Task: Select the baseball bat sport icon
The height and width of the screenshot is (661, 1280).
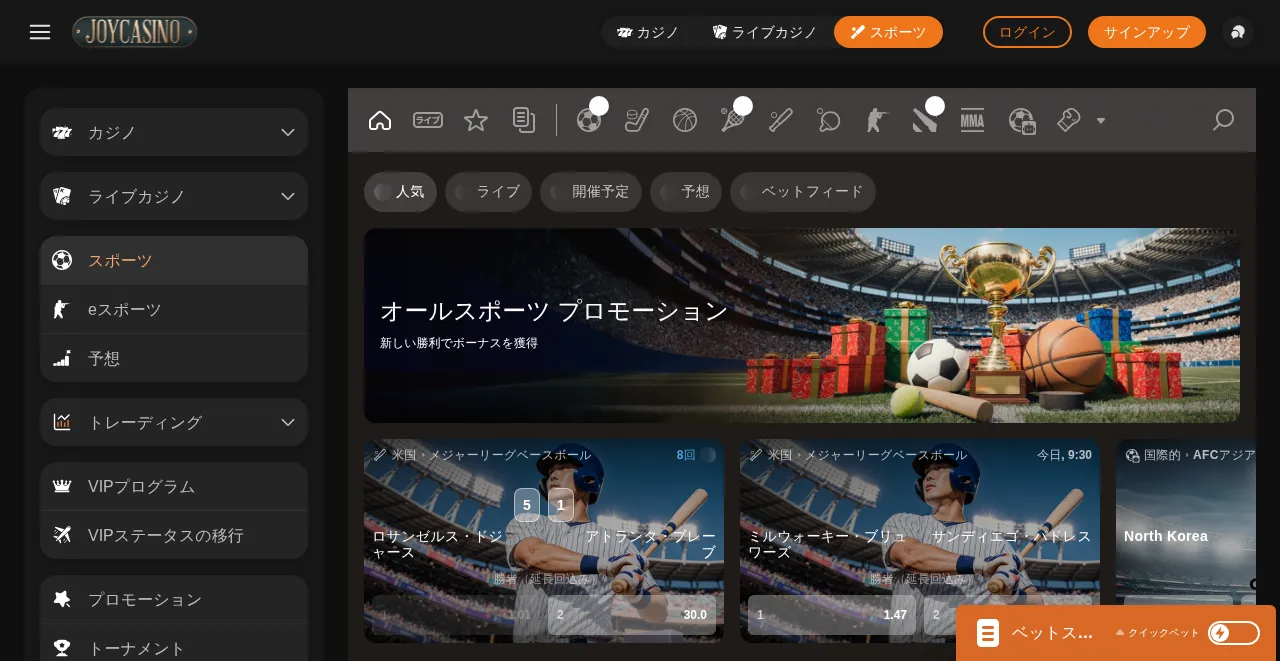Action: (x=781, y=120)
